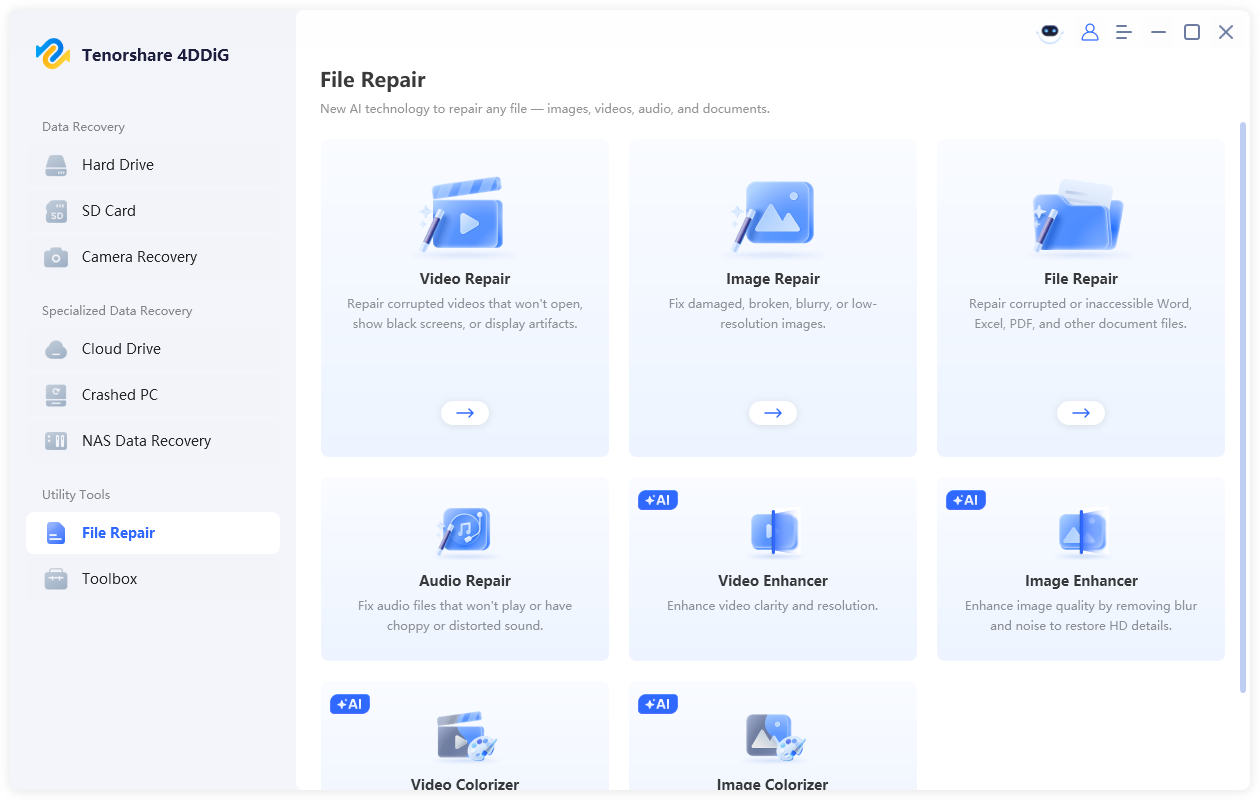Click the File Repair sidebar document icon
This screenshot has height=800, width=1260.
[56, 533]
